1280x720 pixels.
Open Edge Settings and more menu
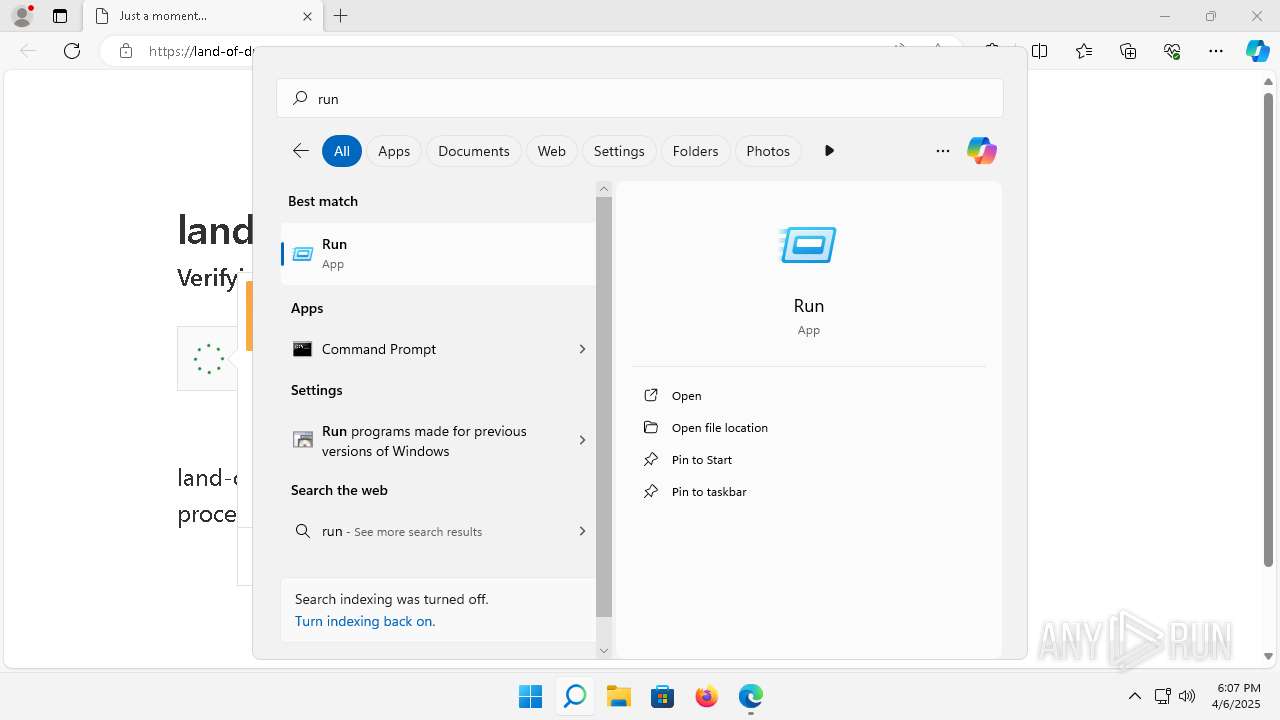point(1216,51)
